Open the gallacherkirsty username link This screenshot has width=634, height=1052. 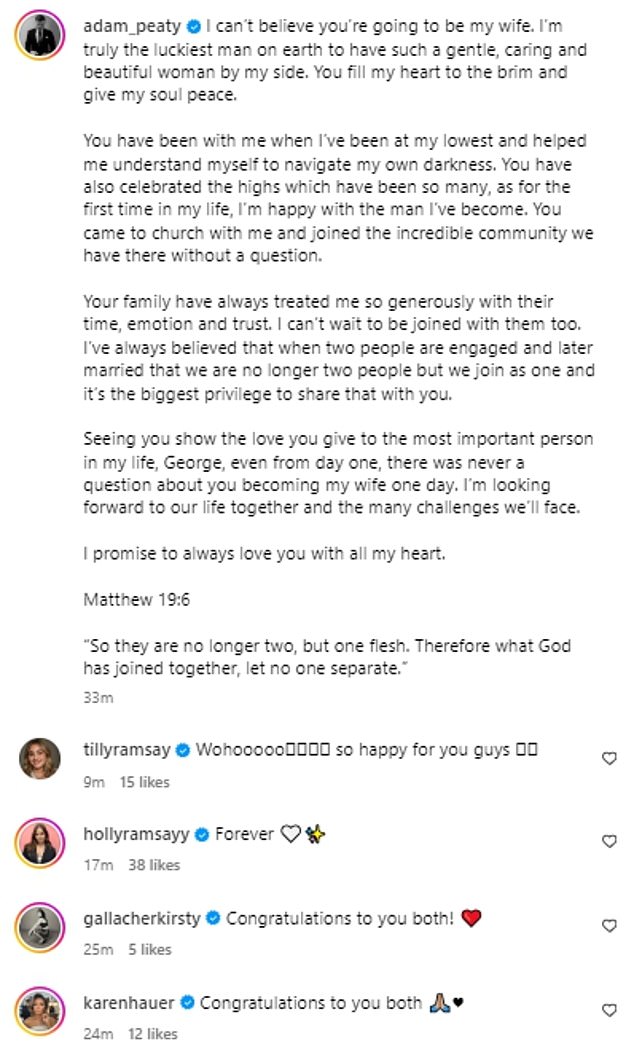(142, 918)
